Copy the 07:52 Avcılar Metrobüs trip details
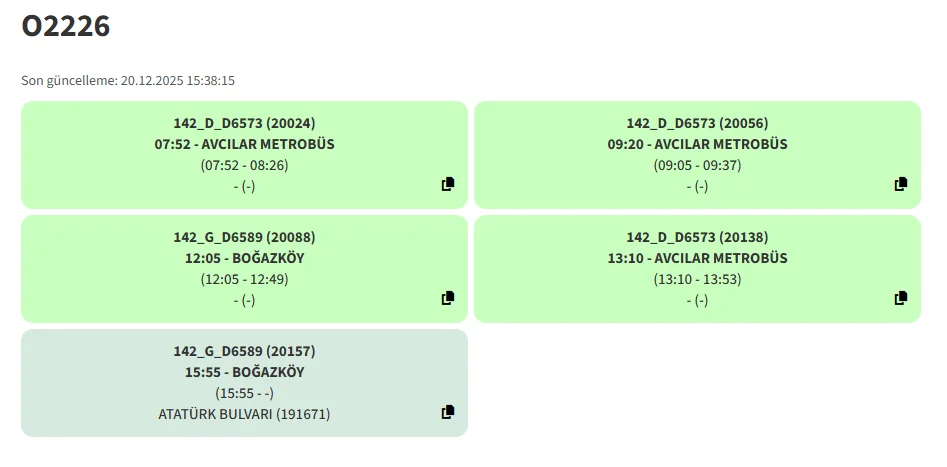This screenshot has height=467, width=947. (448, 184)
